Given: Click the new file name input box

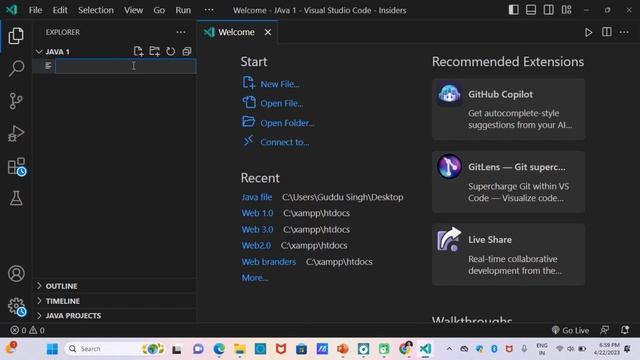Looking at the screenshot, I should click(126, 66).
